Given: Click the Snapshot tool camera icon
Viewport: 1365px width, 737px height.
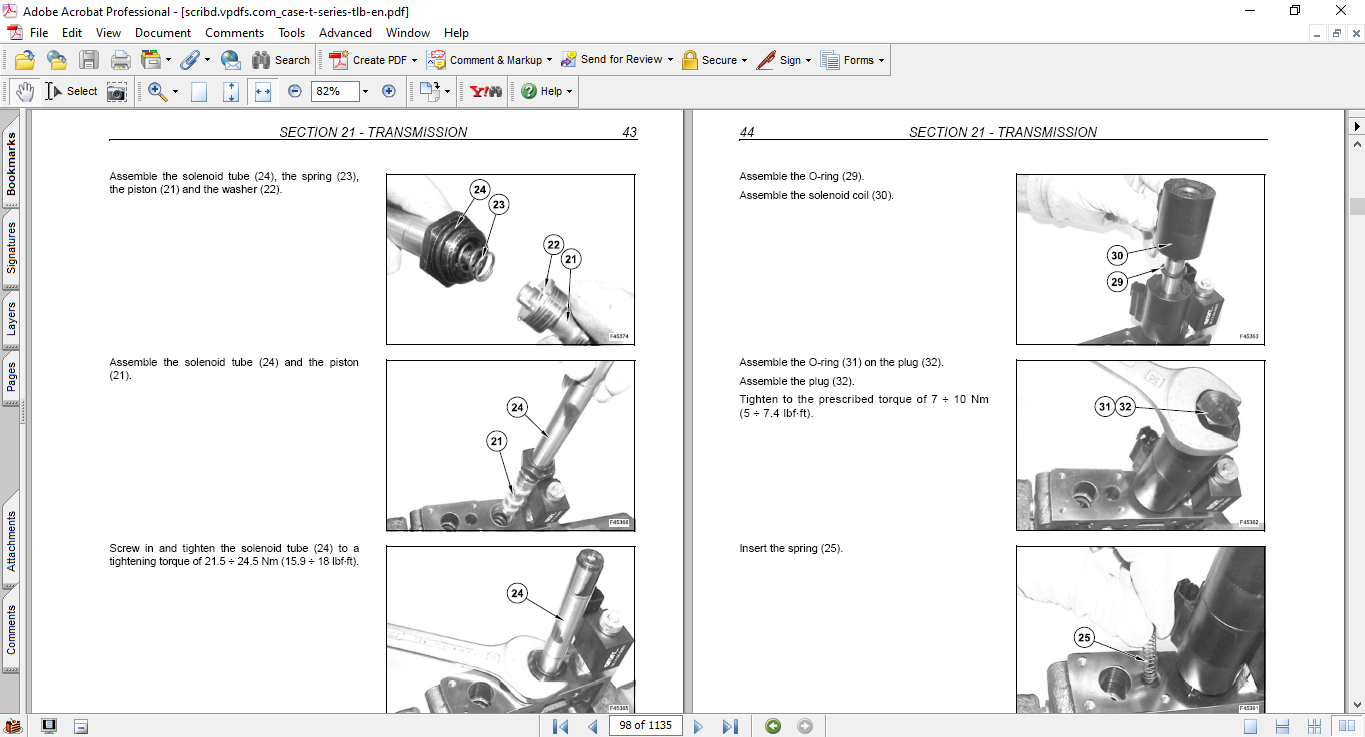Looking at the screenshot, I should click(x=117, y=91).
